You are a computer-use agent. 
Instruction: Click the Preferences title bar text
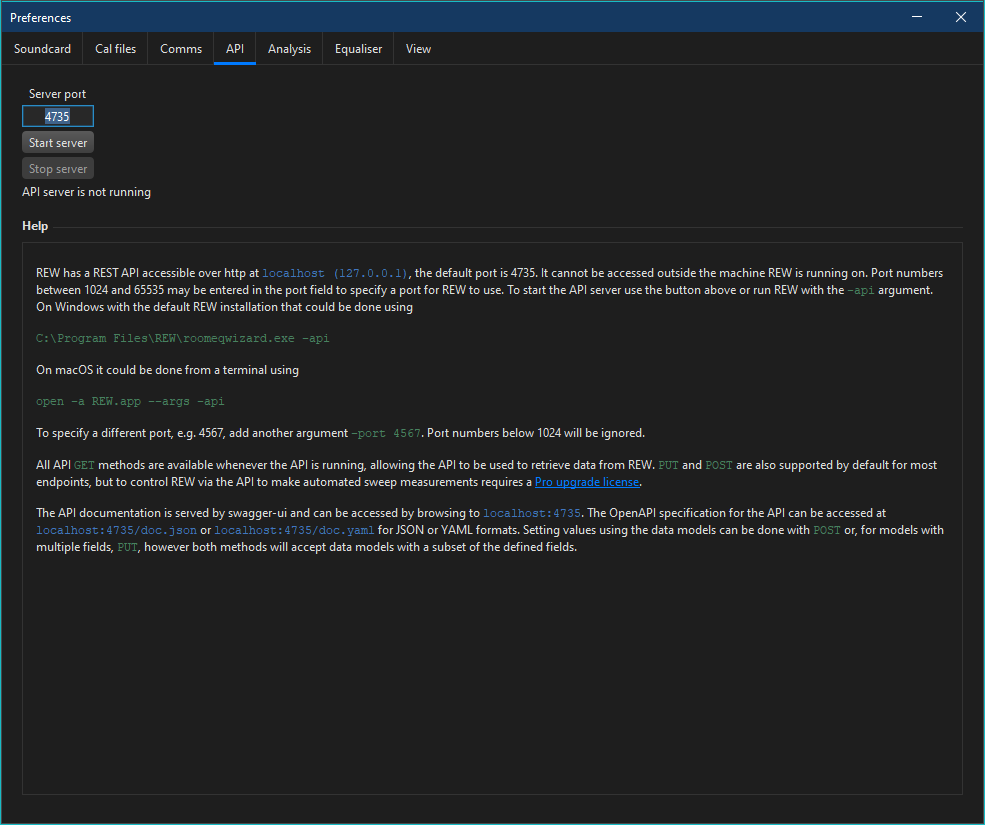41,18
